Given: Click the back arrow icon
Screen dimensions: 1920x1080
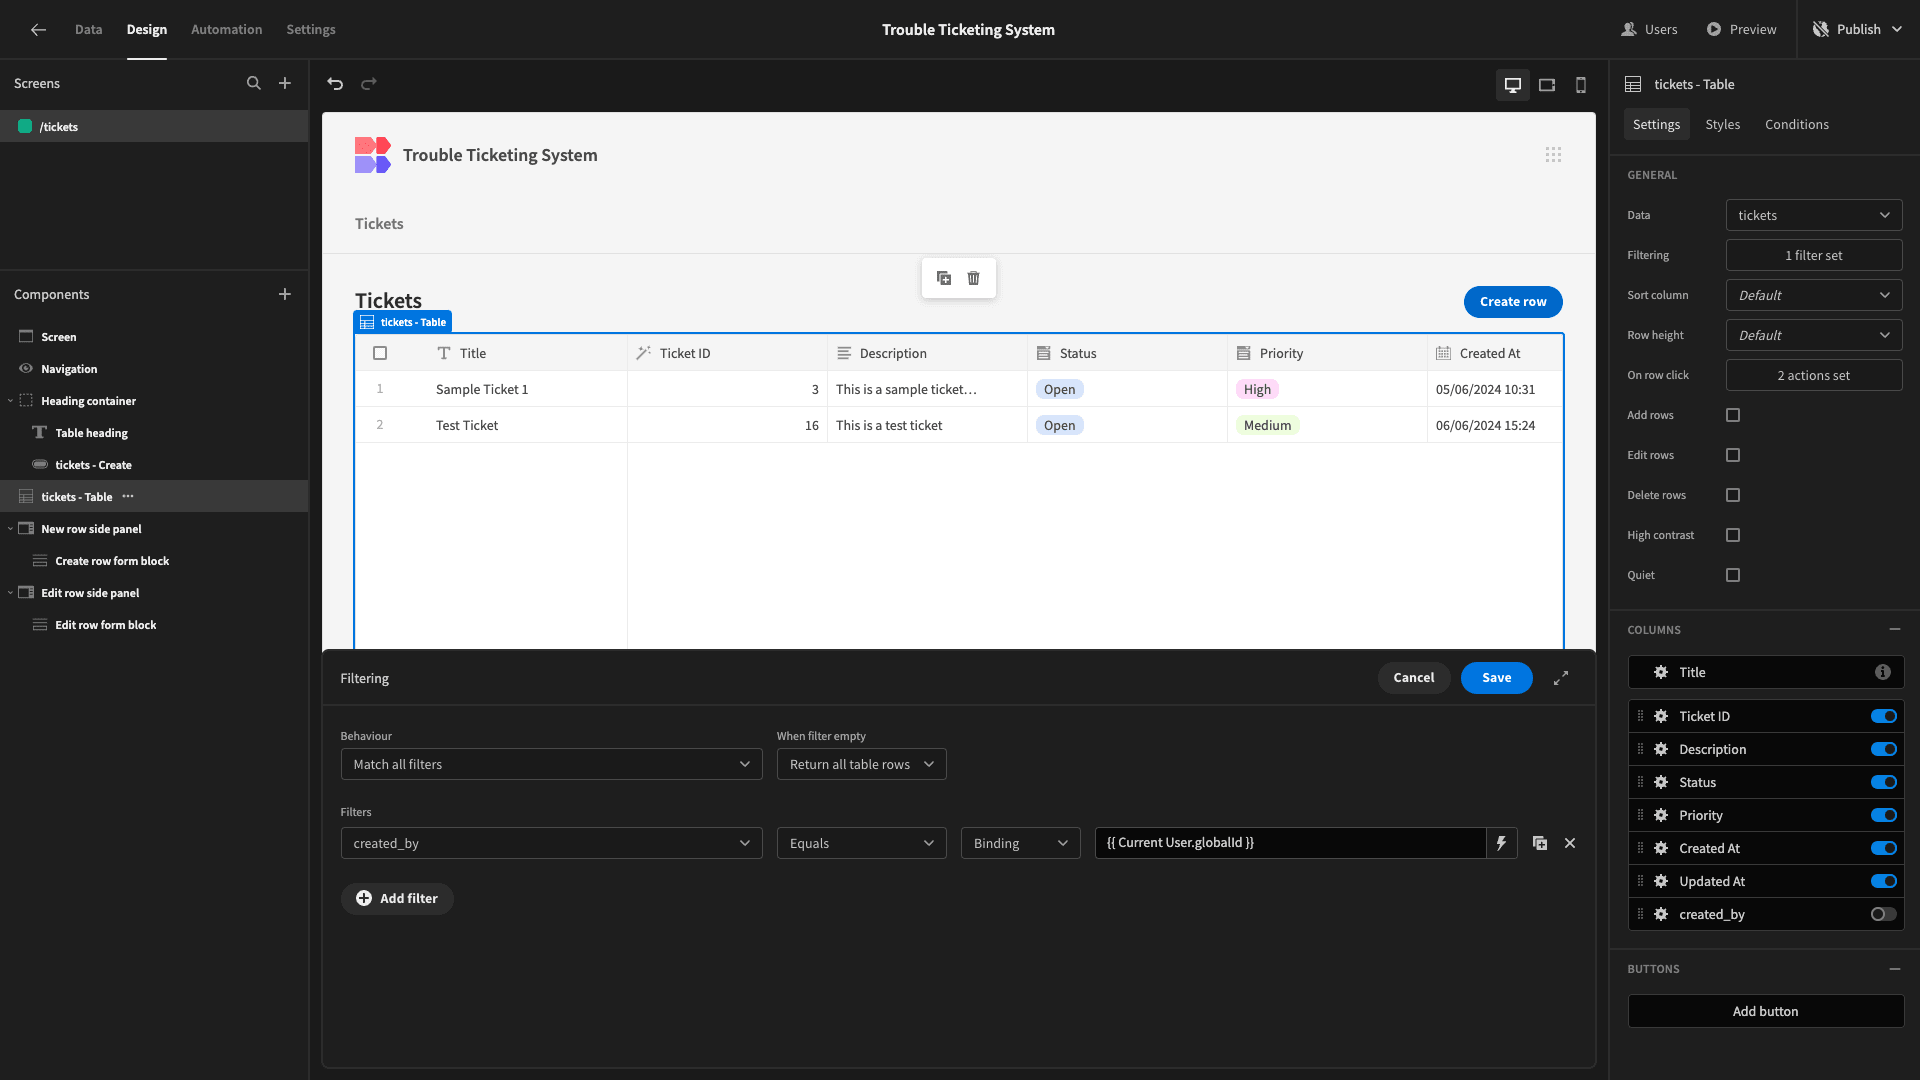Looking at the screenshot, I should pyautogui.click(x=38, y=30).
